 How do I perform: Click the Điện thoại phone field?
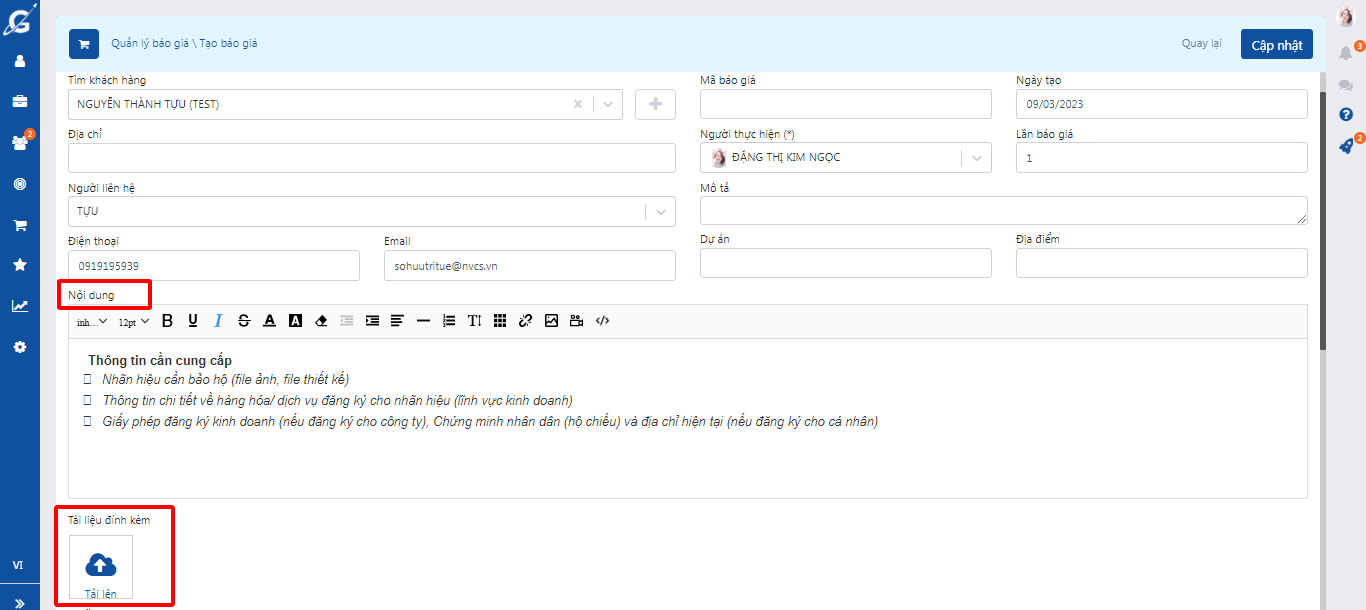(x=214, y=265)
